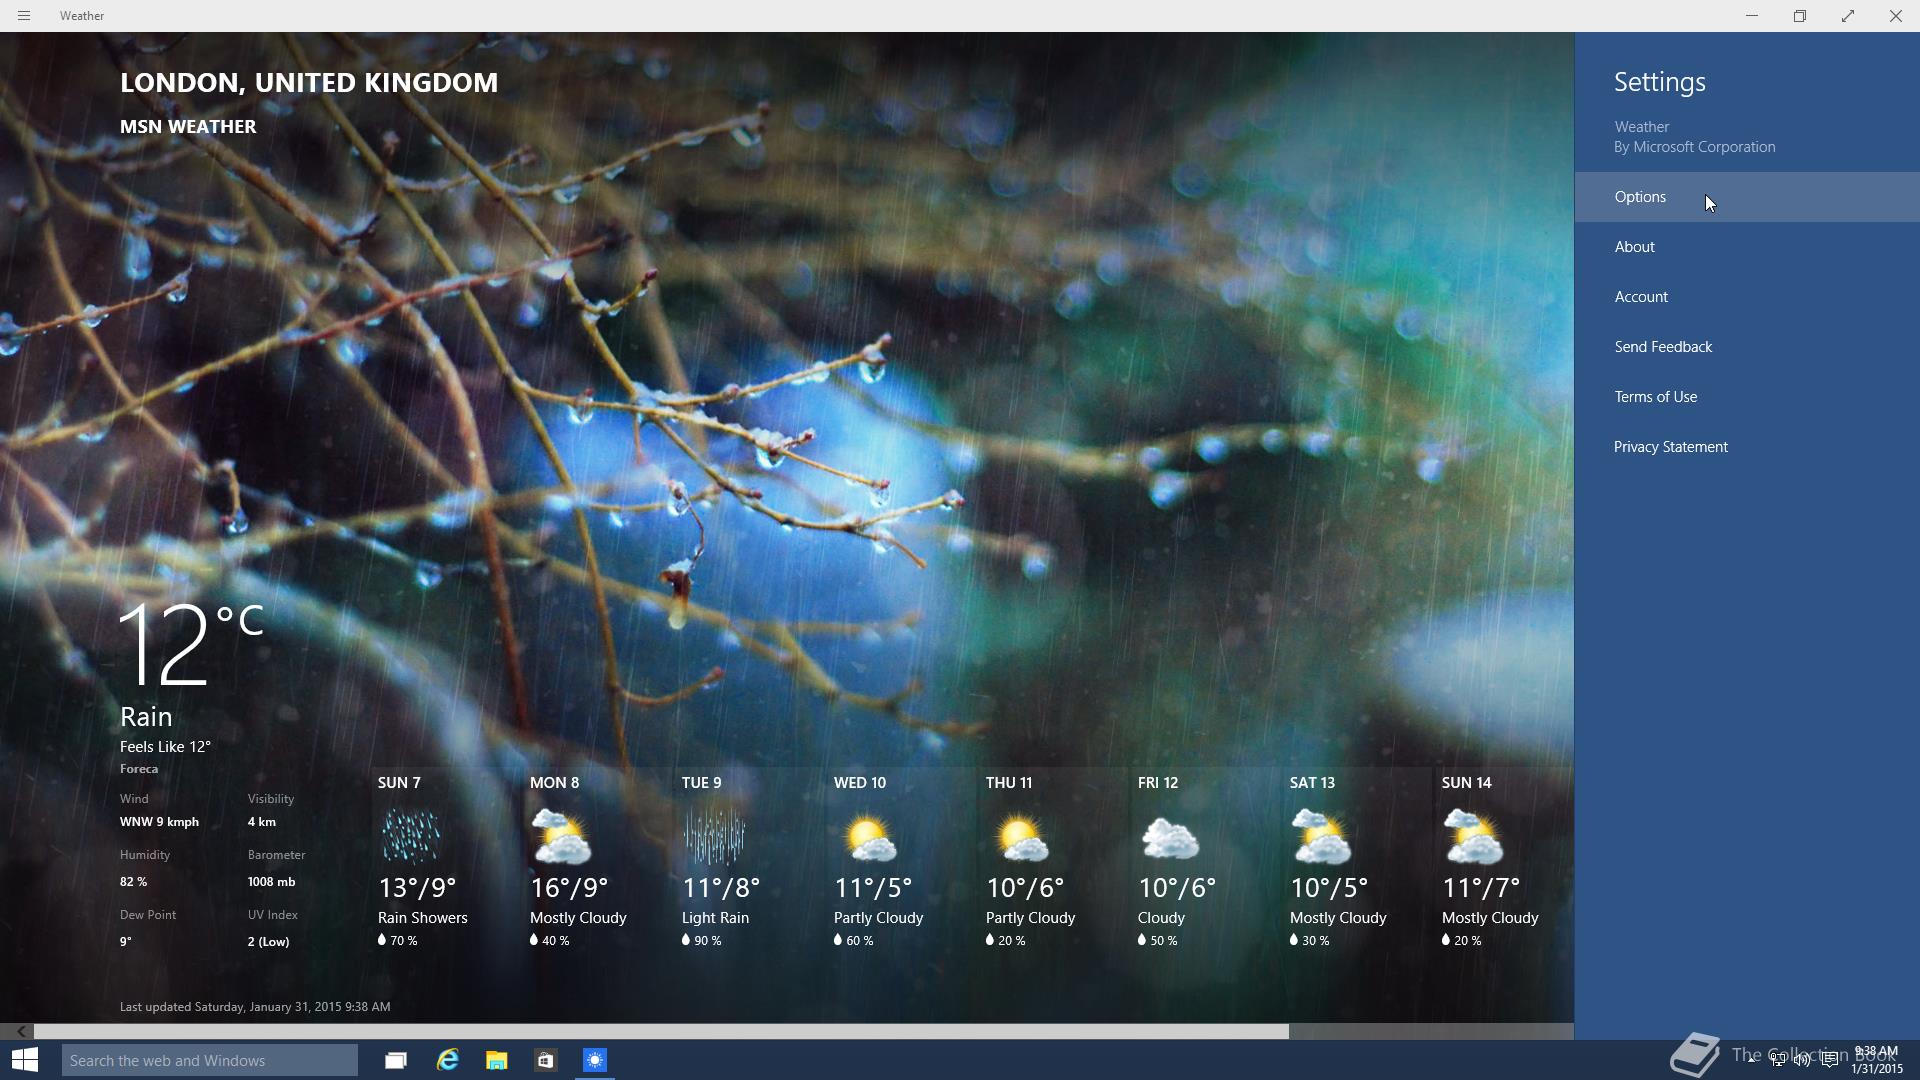Click the Rain current condition text

click(x=146, y=717)
